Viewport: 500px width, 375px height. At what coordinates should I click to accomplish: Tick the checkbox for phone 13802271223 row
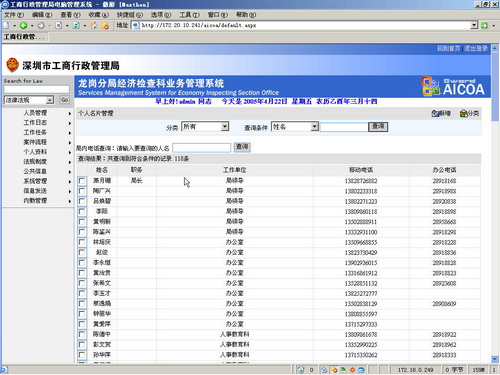click(x=82, y=201)
